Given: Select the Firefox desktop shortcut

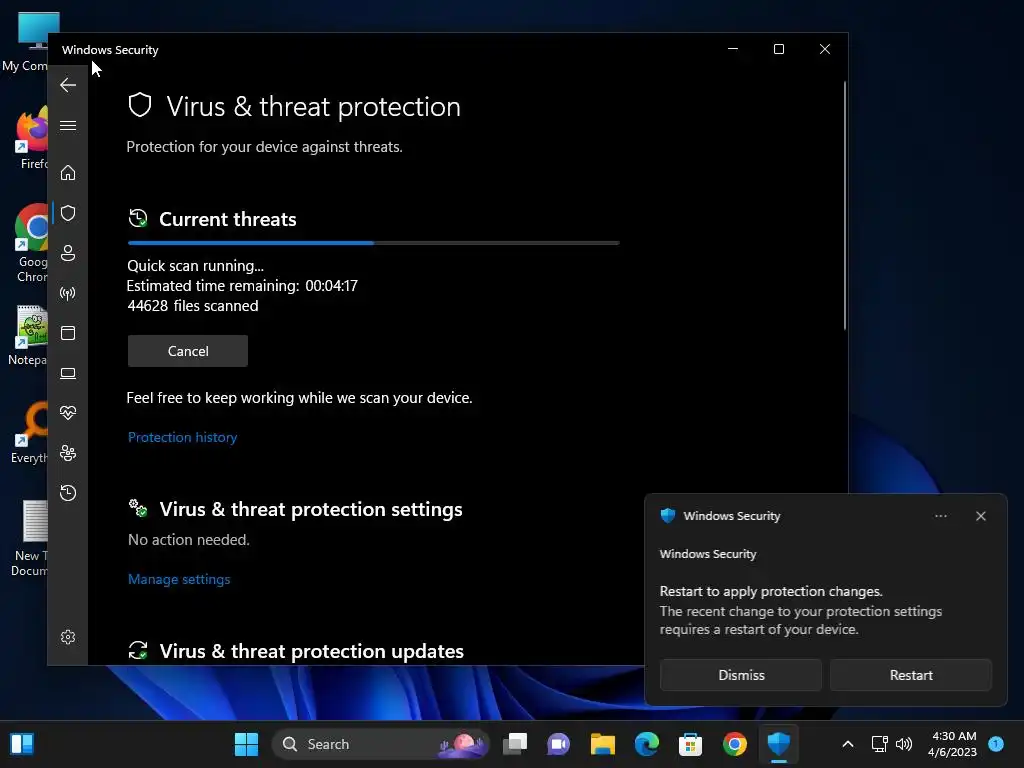Looking at the screenshot, I should pyautogui.click(x=30, y=139).
